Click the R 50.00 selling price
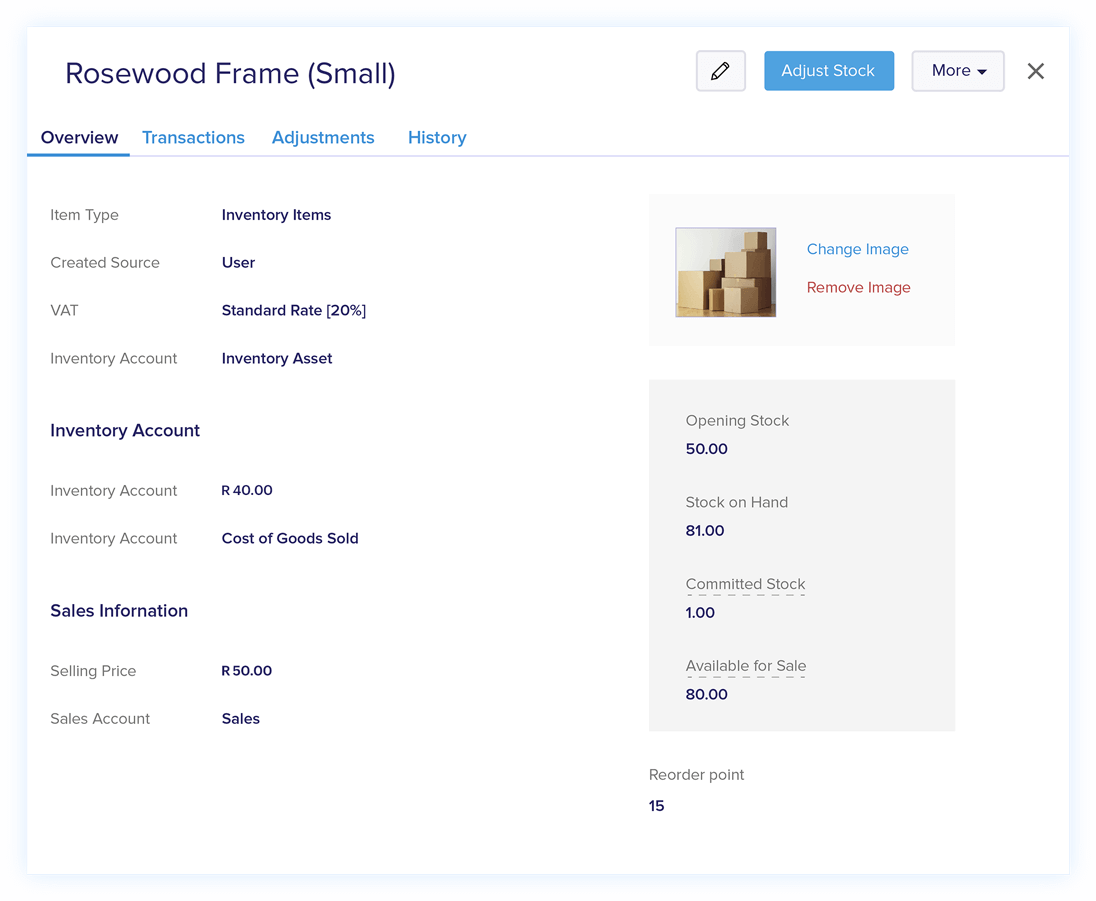Image resolution: width=1096 pixels, height=901 pixels. (246, 671)
